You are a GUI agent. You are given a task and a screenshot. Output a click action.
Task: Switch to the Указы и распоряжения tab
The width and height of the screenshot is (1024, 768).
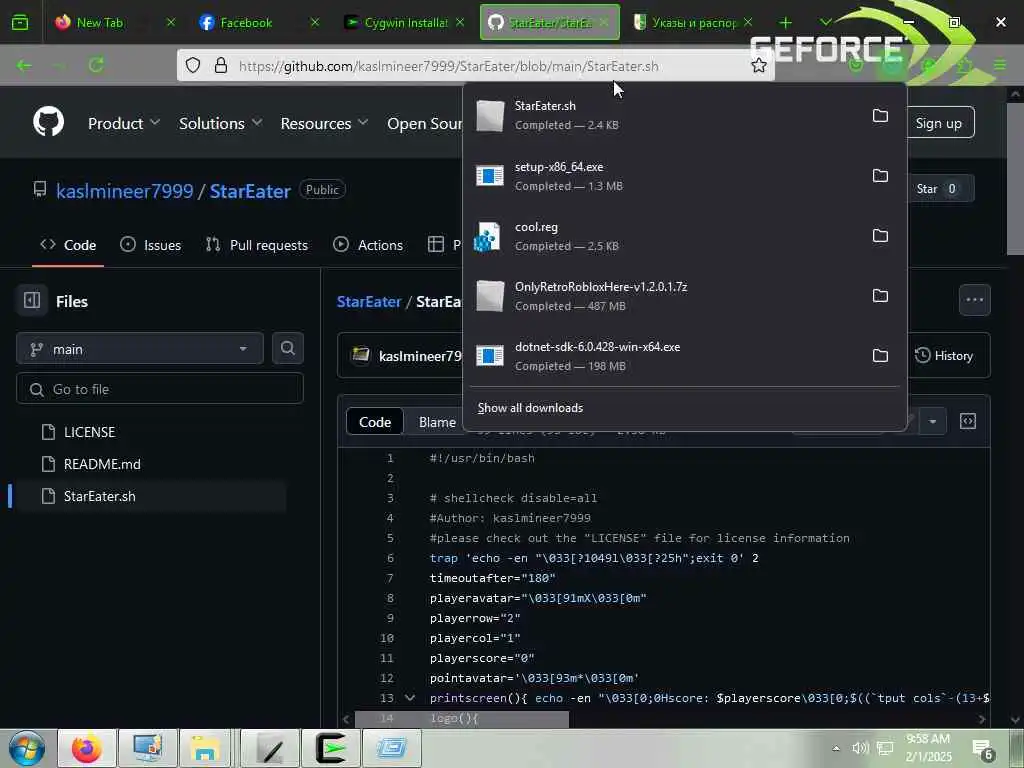point(694,23)
